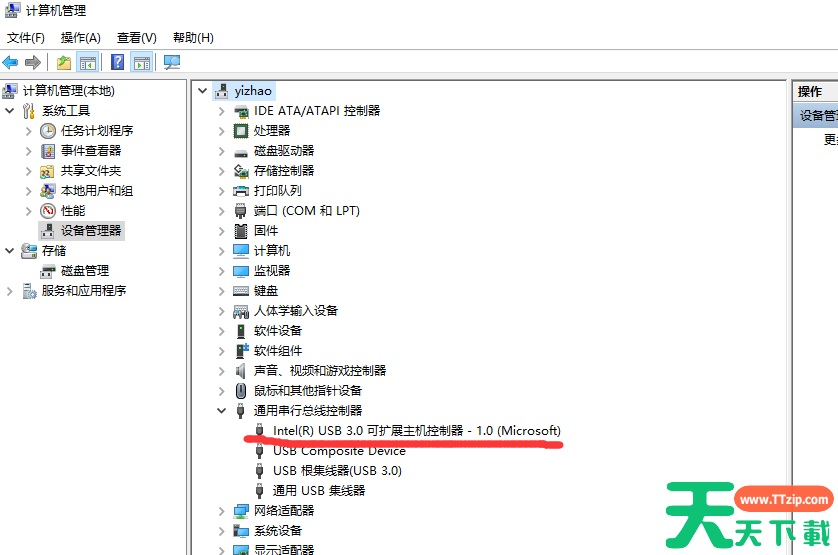Click the Disk Management icon
838x555 pixels.
[x=48, y=271]
